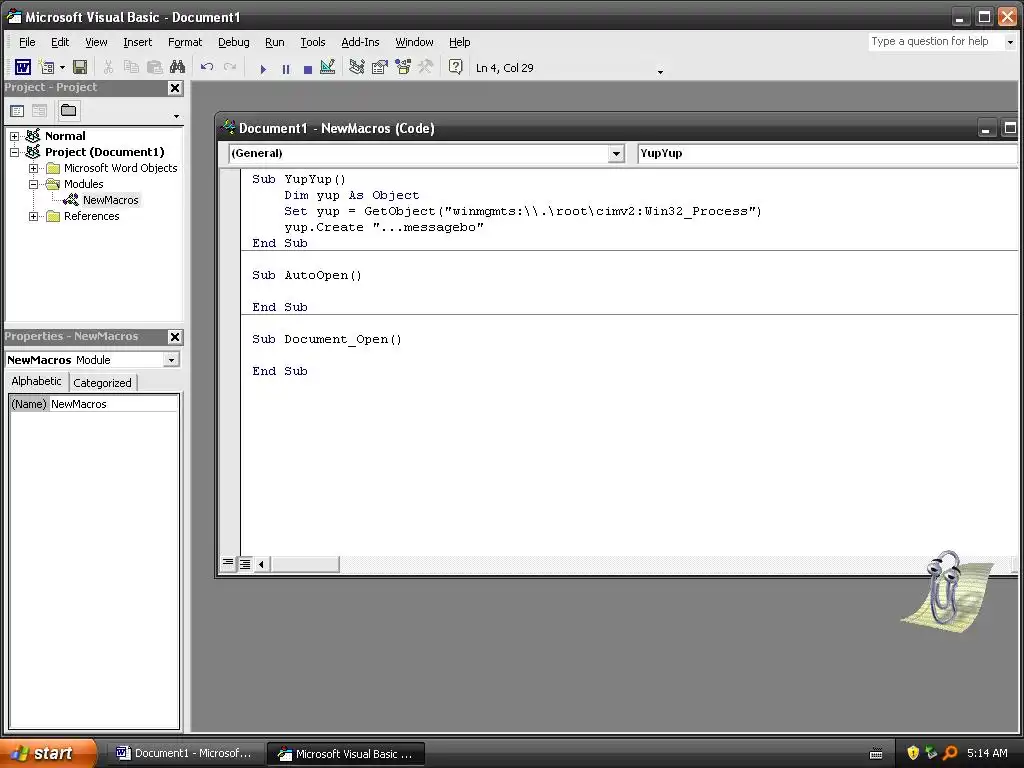1024x768 pixels.
Task: Open the Window menu
Action: click(414, 42)
